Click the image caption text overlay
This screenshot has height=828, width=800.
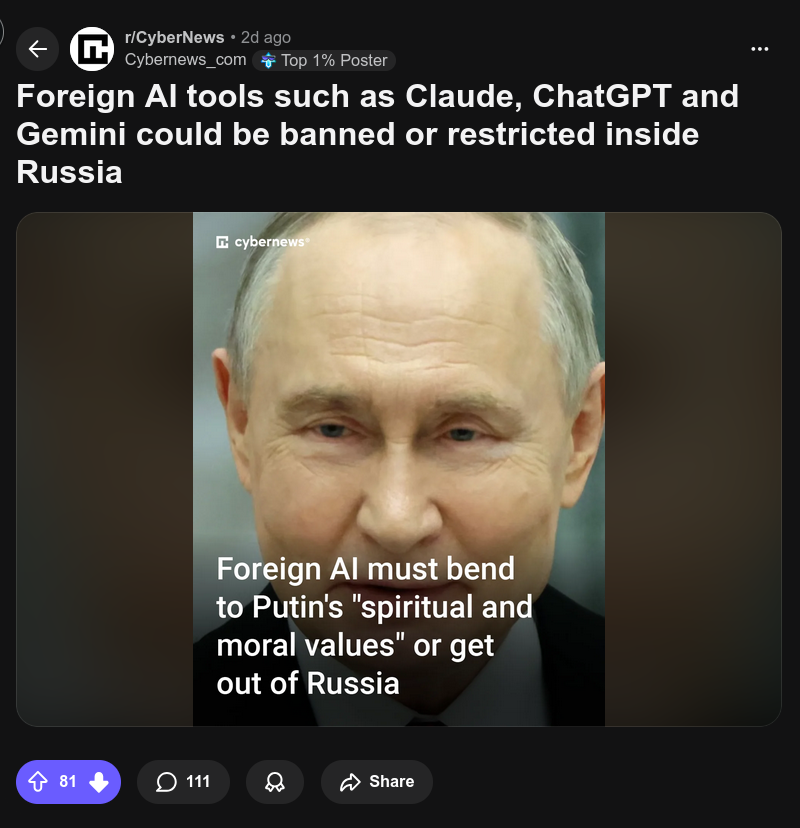[374, 626]
